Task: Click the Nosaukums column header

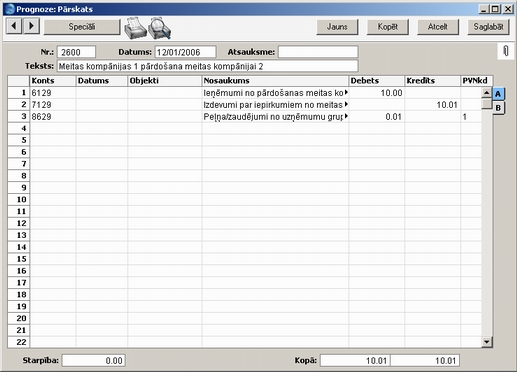Action: tap(275, 81)
